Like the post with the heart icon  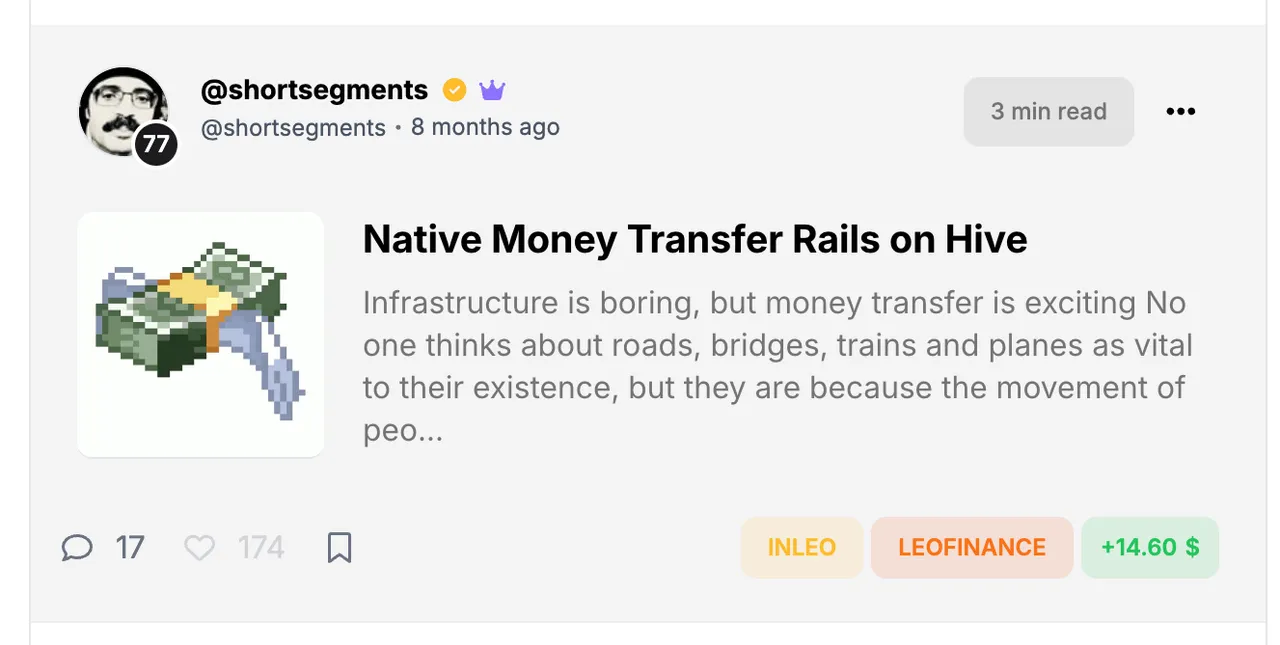[200, 547]
